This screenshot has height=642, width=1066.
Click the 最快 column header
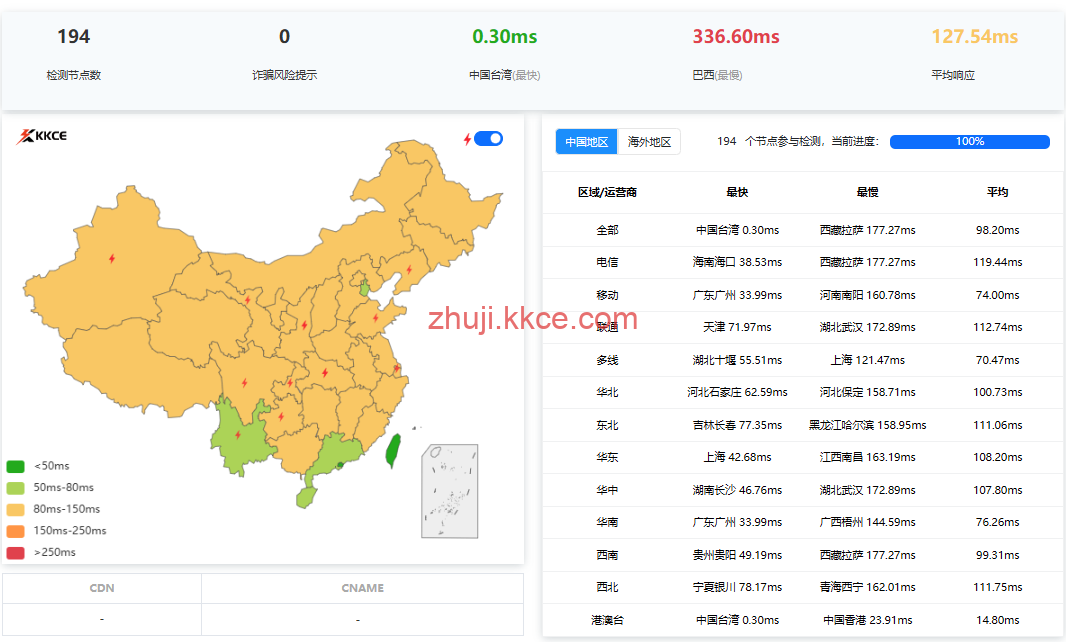point(737,192)
